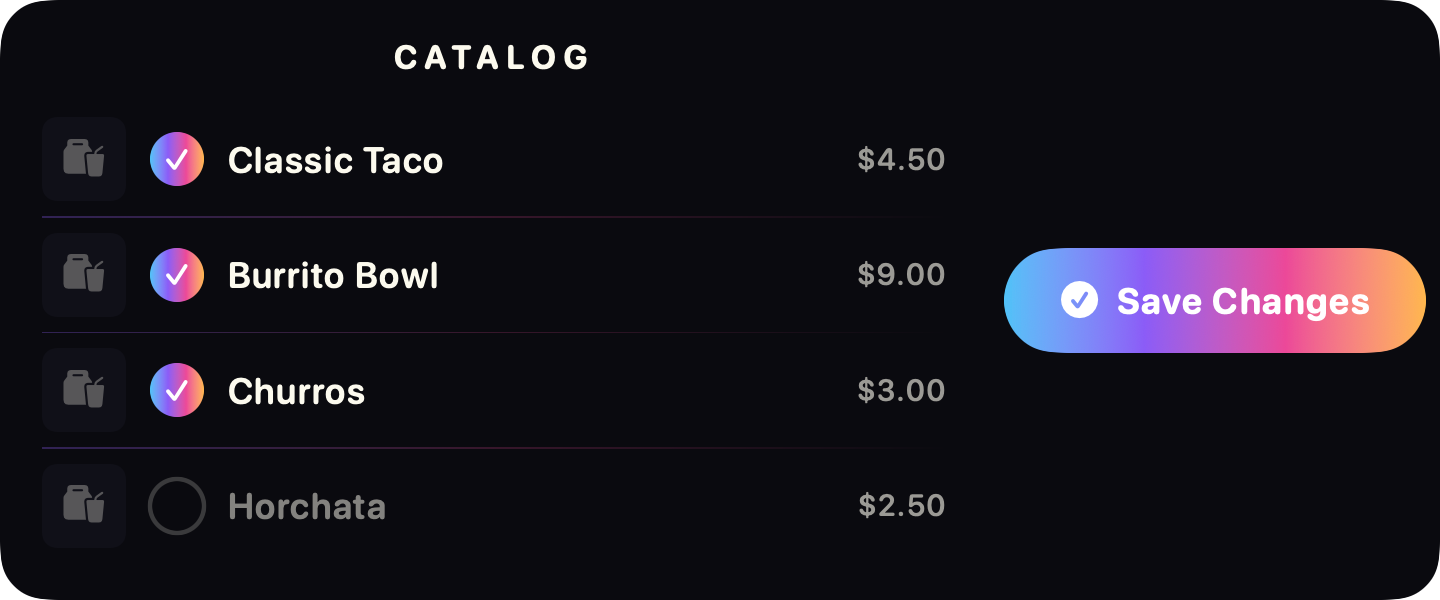Screen dimensions: 1440x600
Task: Click the CATALOG heading
Action: (x=492, y=58)
